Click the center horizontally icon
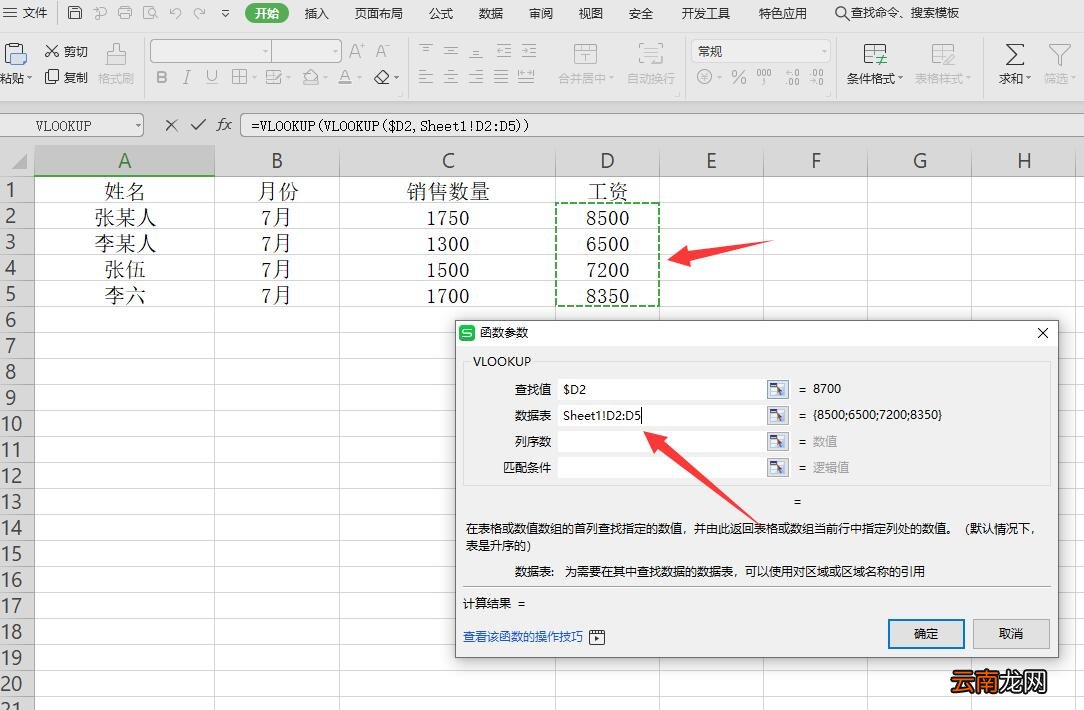 (451, 77)
